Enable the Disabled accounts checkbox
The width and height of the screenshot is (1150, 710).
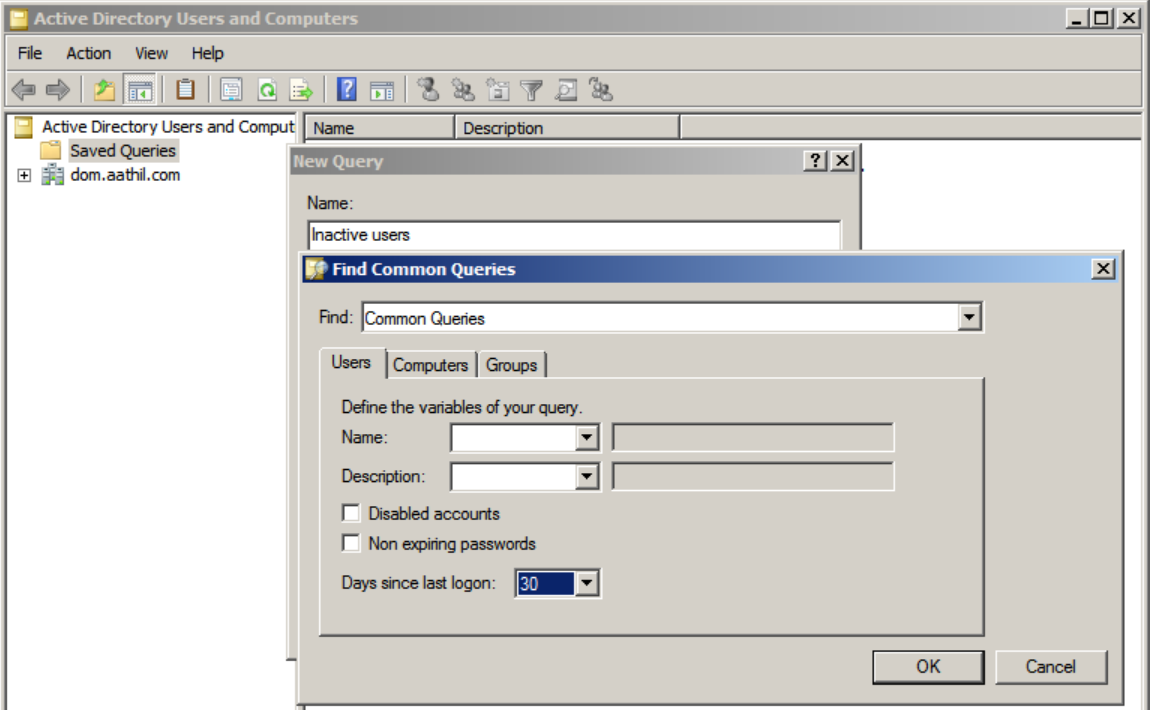click(x=351, y=513)
